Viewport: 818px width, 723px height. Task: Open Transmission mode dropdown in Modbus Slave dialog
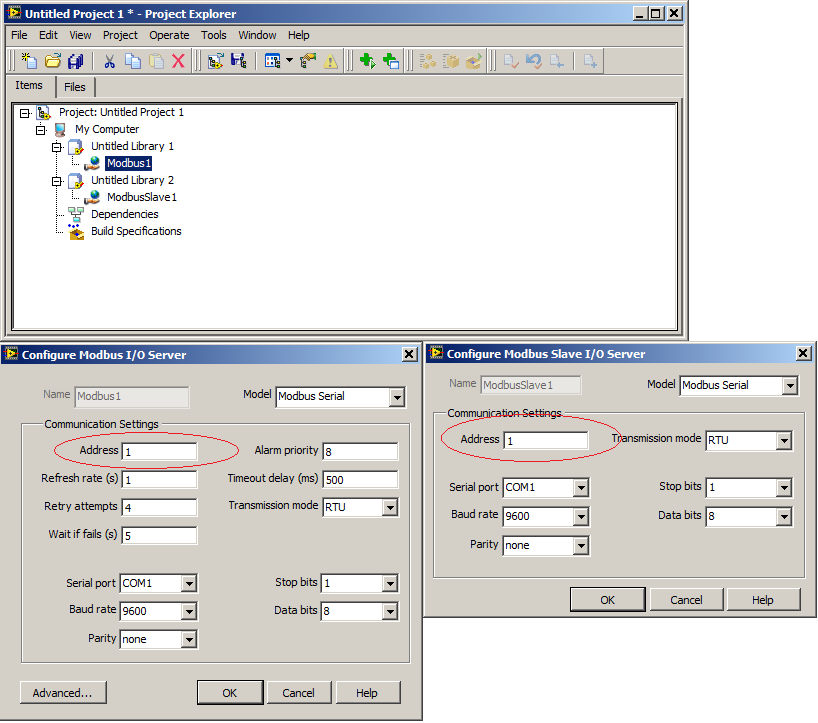(784, 441)
